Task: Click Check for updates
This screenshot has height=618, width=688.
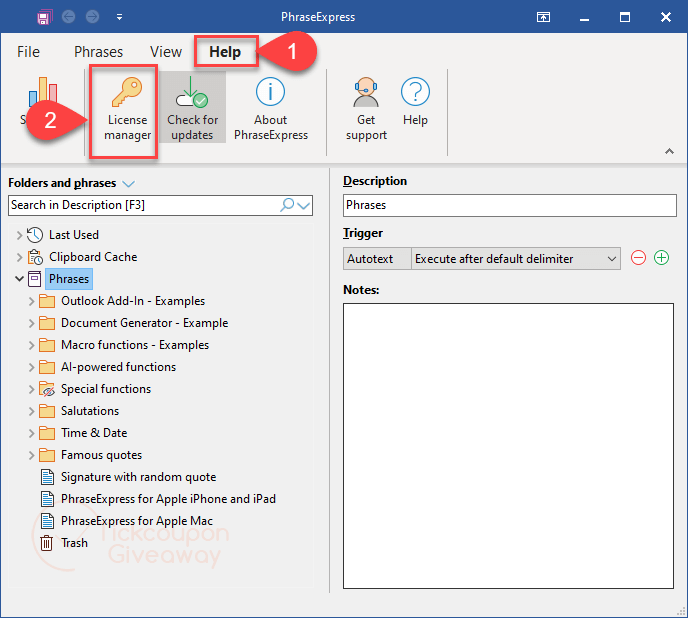Action: tap(192, 108)
